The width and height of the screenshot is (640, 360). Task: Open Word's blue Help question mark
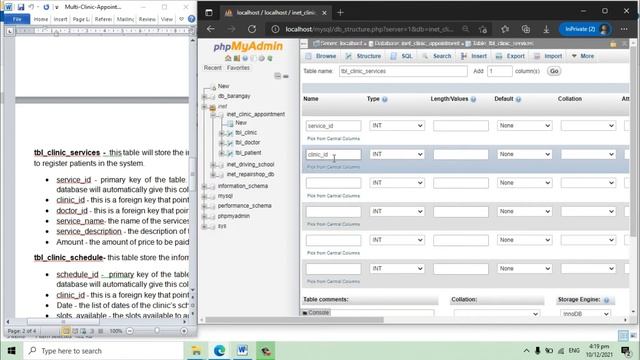tap(191, 19)
